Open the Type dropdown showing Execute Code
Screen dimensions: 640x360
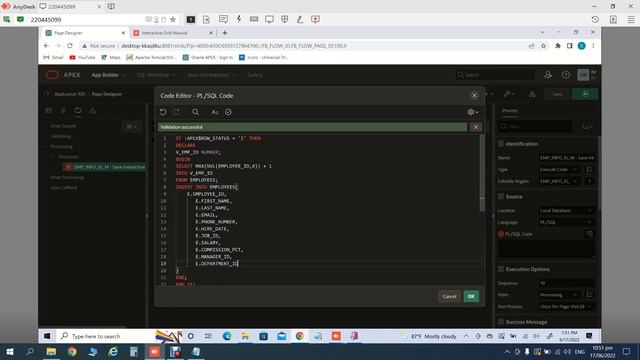[558, 169]
